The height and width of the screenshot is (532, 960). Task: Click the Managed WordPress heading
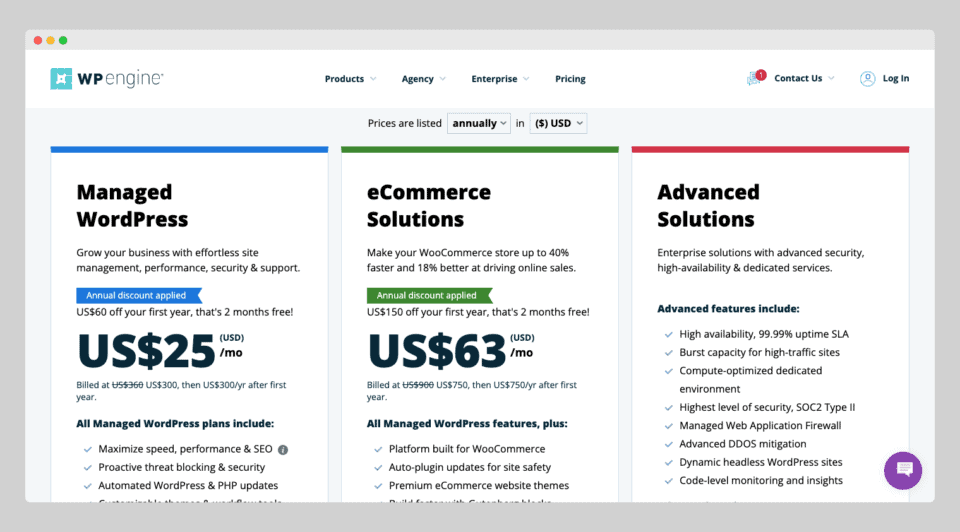click(132, 206)
